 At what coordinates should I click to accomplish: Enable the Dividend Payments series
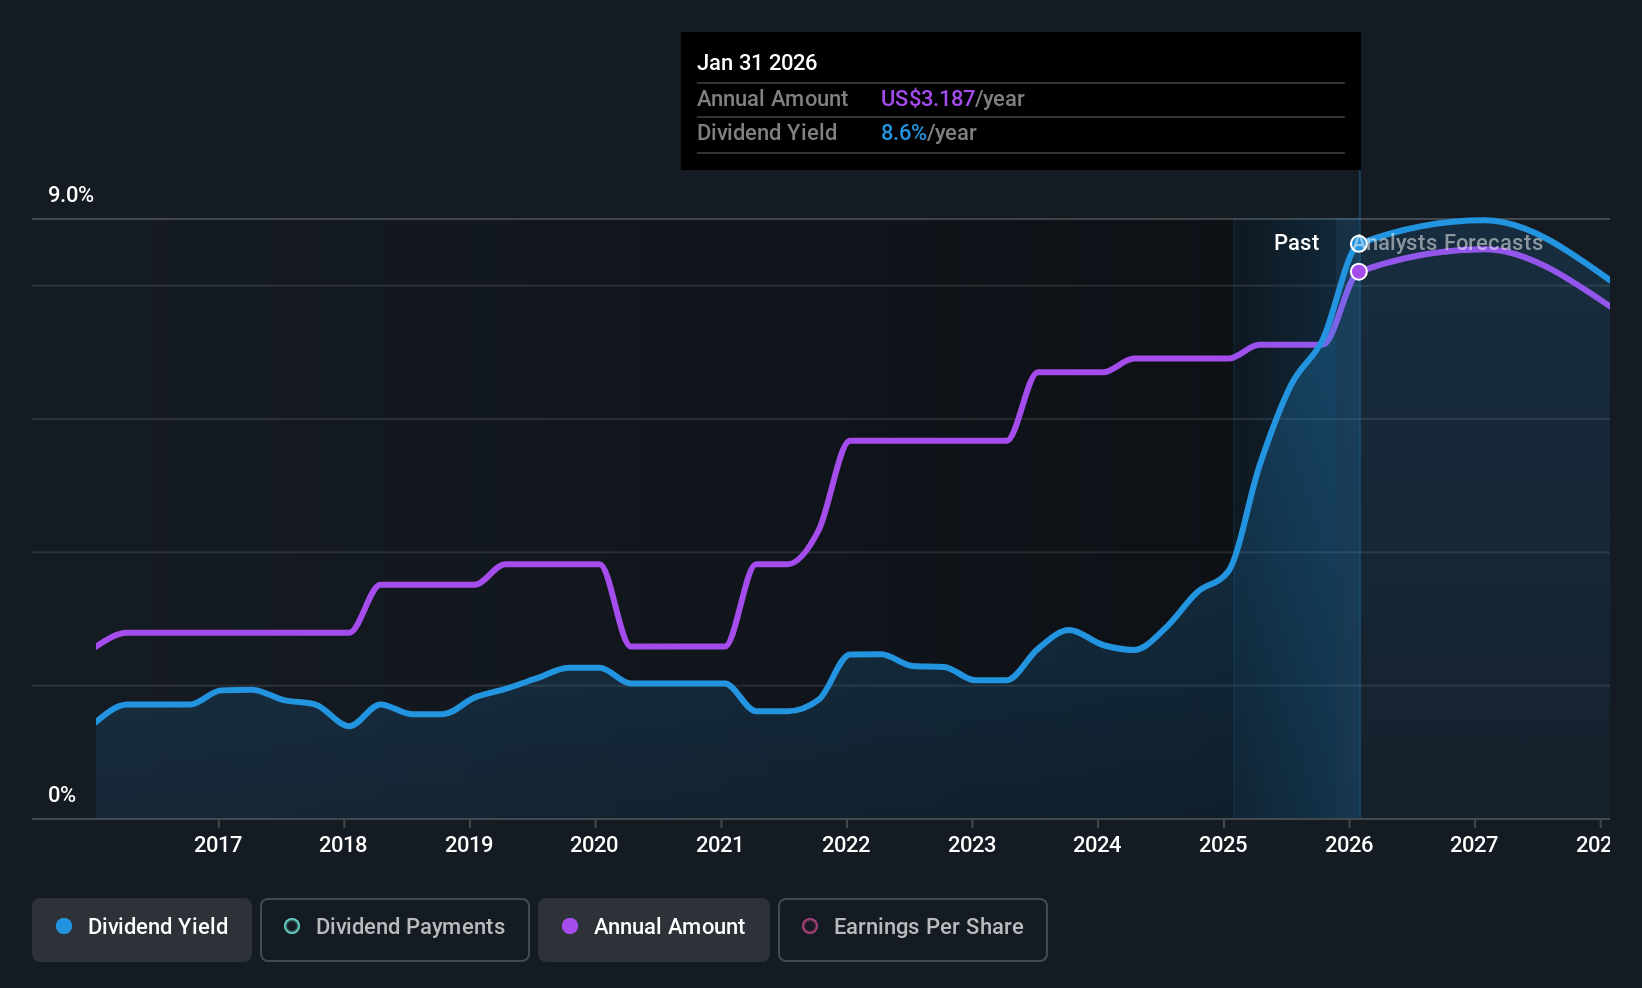pyautogui.click(x=394, y=929)
